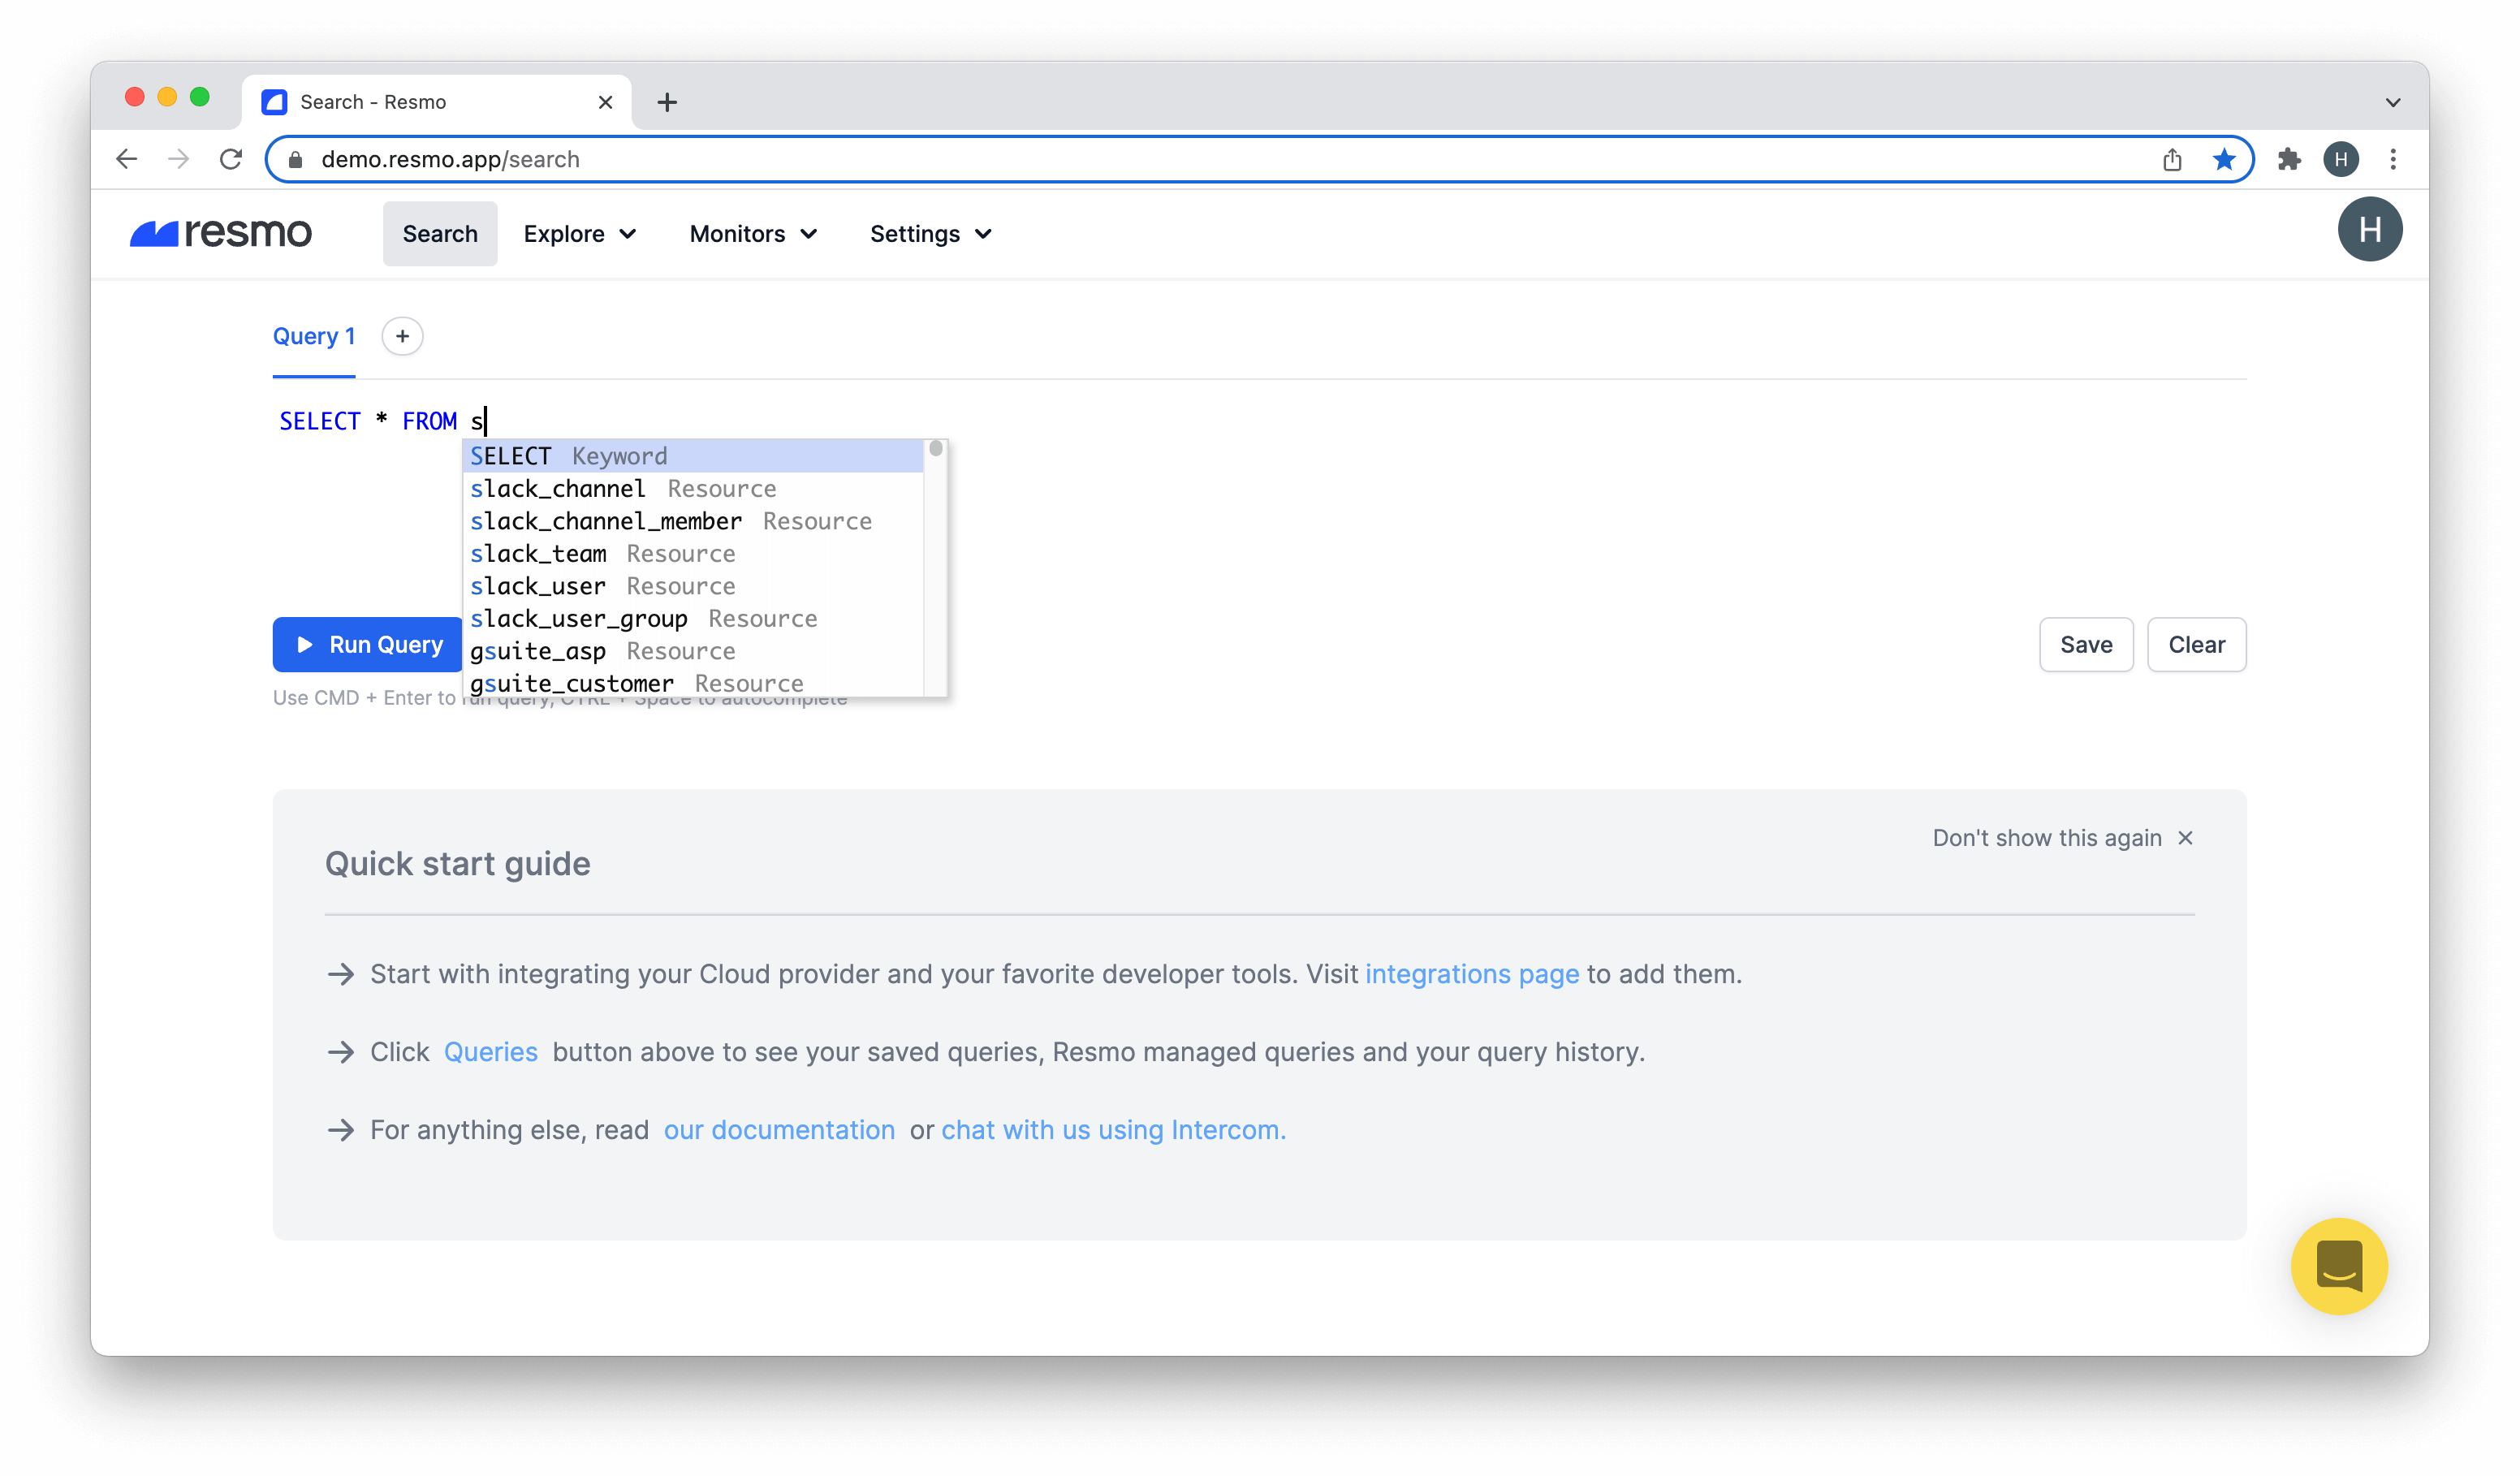Click the lock icon in address bar
2520x1476 pixels.
point(295,160)
